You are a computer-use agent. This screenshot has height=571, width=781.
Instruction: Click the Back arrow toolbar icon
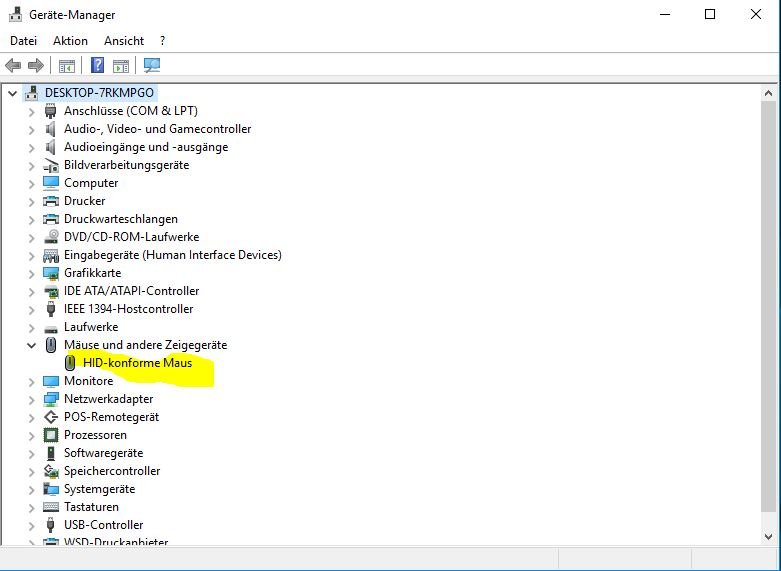point(13,65)
